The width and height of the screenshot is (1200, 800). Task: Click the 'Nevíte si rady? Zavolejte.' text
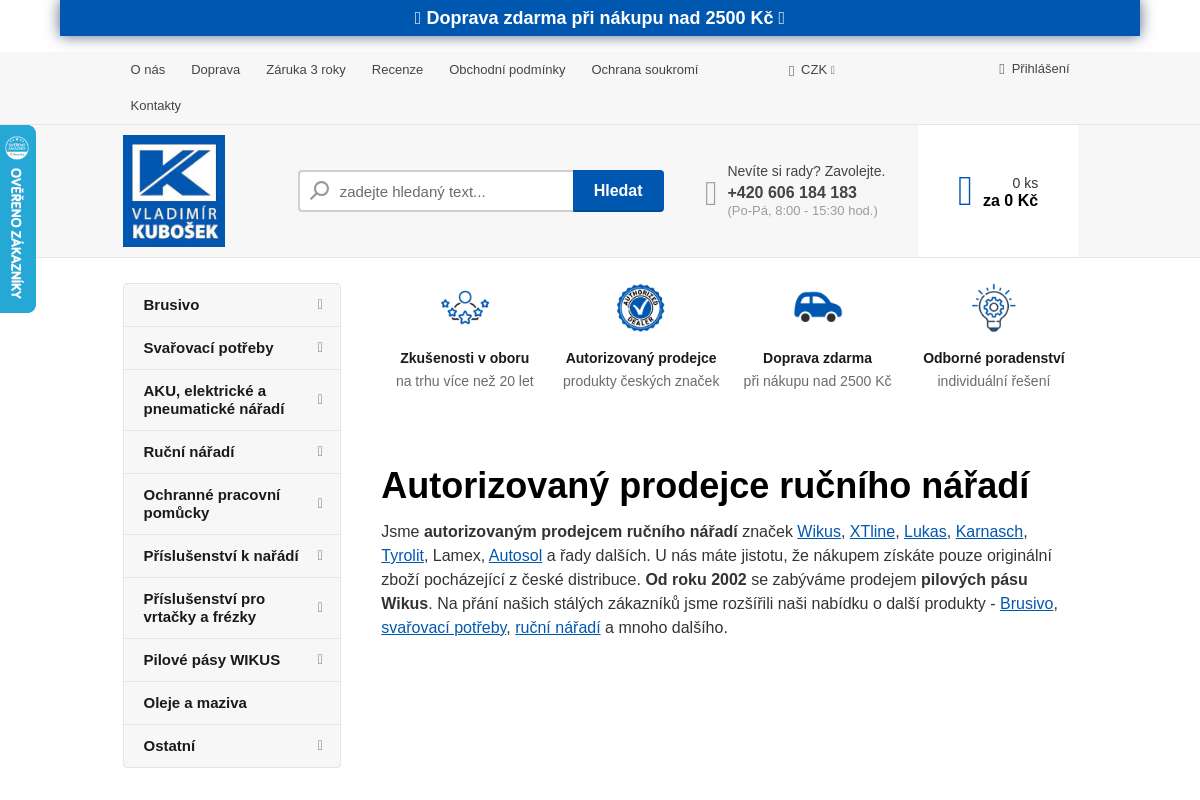(x=806, y=171)
